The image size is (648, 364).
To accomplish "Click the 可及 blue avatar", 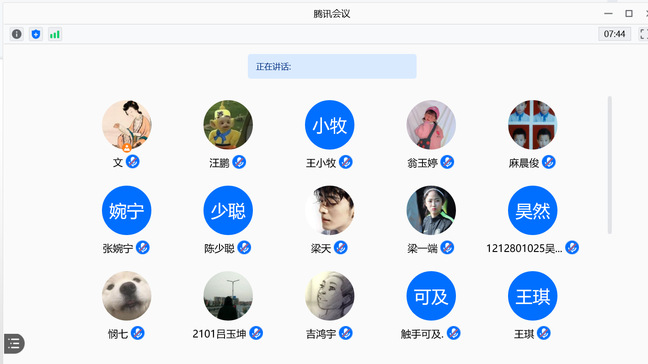I will click(431, 296).
